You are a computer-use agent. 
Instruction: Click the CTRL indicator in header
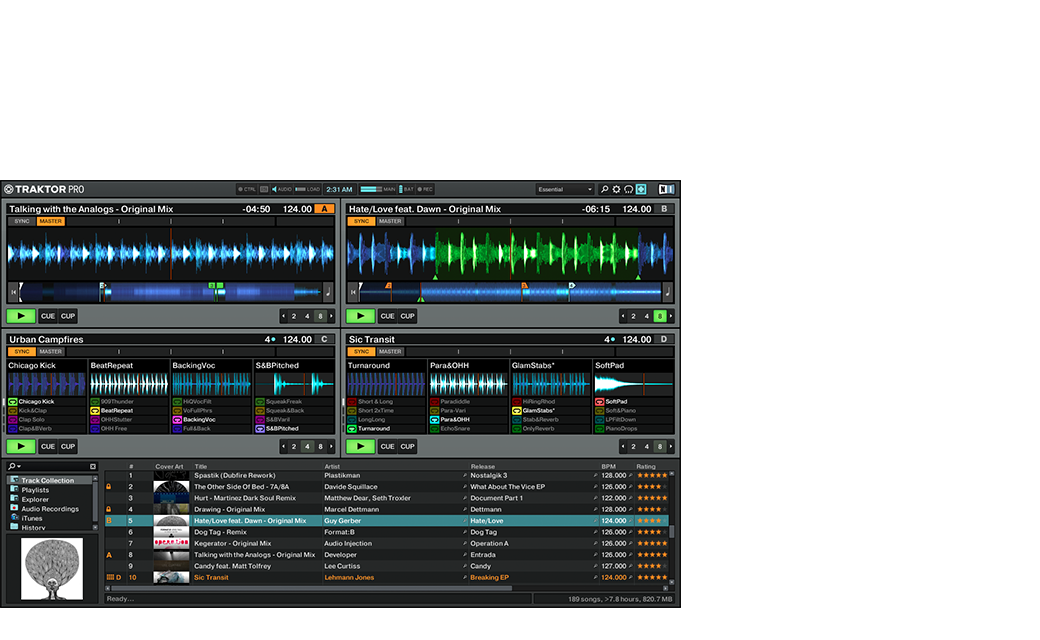[246, 190]
